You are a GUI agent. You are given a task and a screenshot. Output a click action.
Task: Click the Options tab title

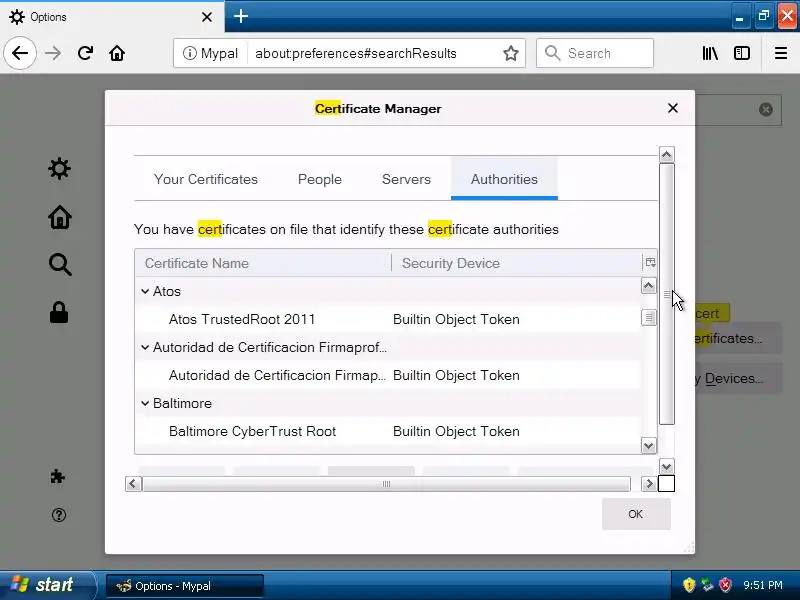(x=48, y=17)
